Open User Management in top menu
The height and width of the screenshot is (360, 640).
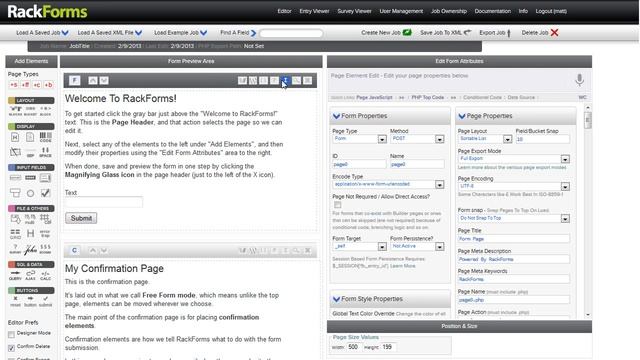click(x=401, y=11)
